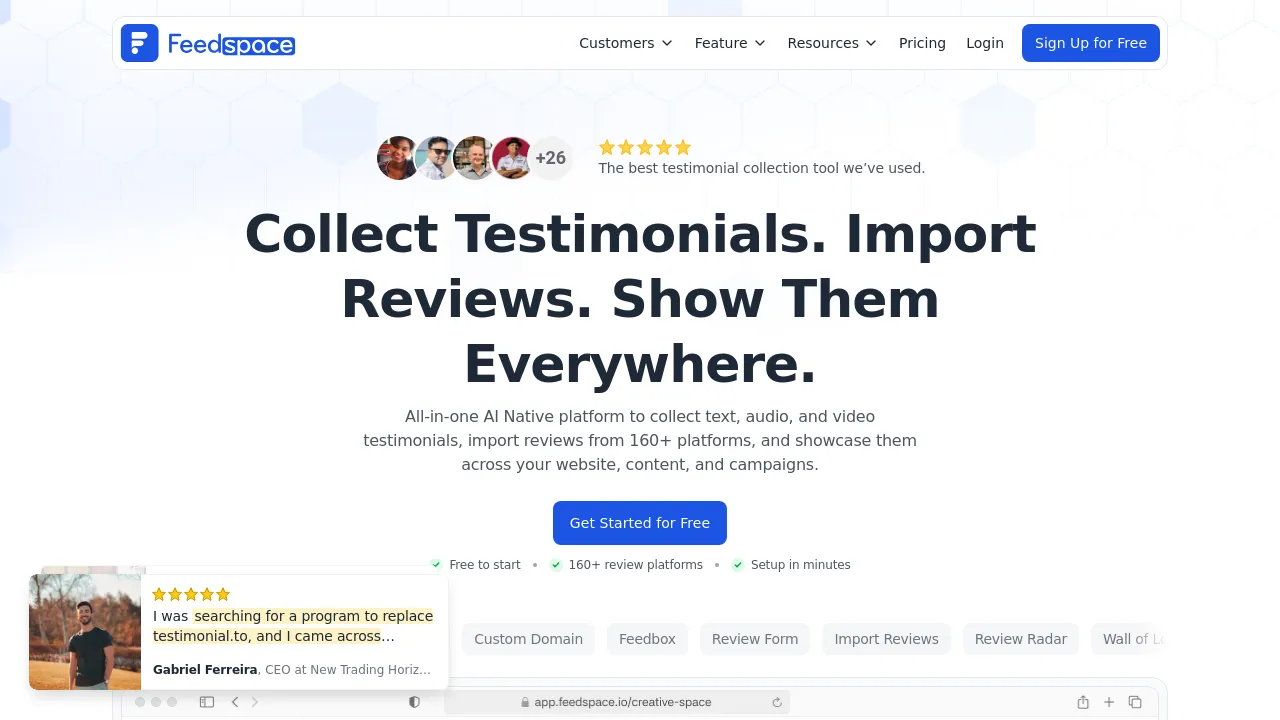The width and height of the screenshot is (1280, 720).
Task: Expand the Feature dropdown menu
Action: (x=730, y=43)
